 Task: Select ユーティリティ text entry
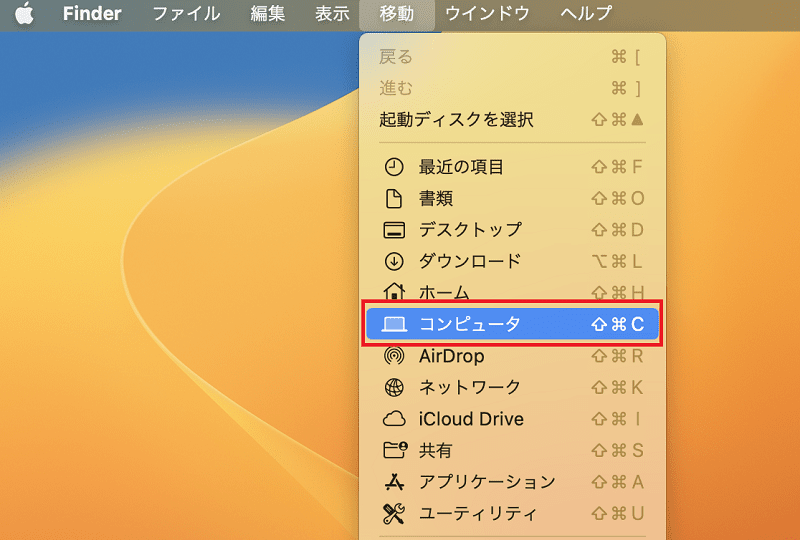pos(478,513)
